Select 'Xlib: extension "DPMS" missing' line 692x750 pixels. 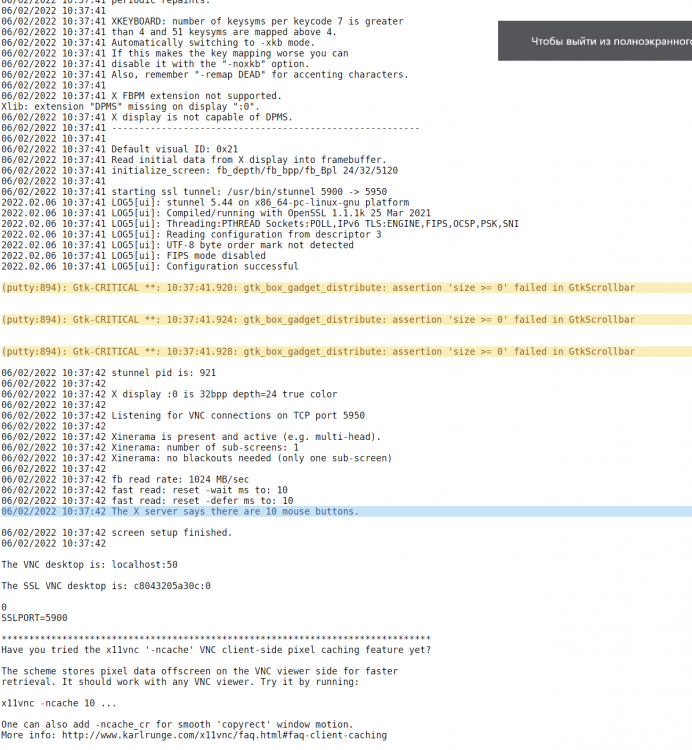130,106
